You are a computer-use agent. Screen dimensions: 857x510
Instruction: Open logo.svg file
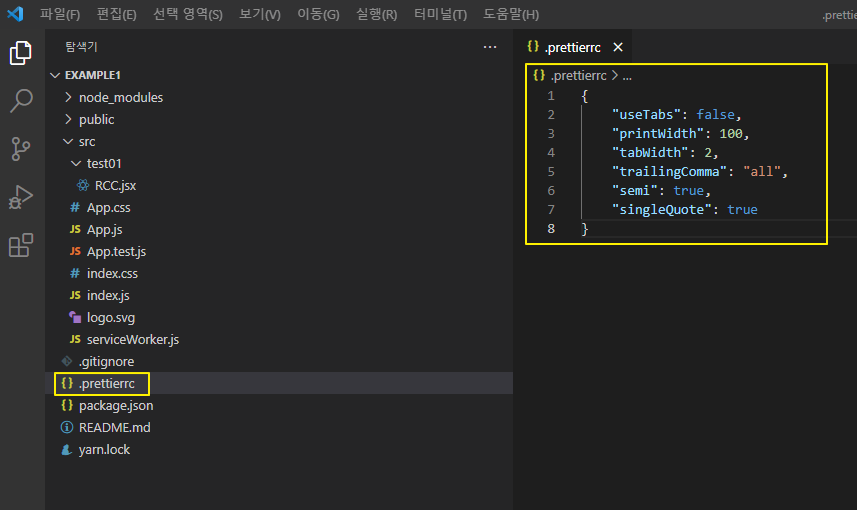pos(279,318)
